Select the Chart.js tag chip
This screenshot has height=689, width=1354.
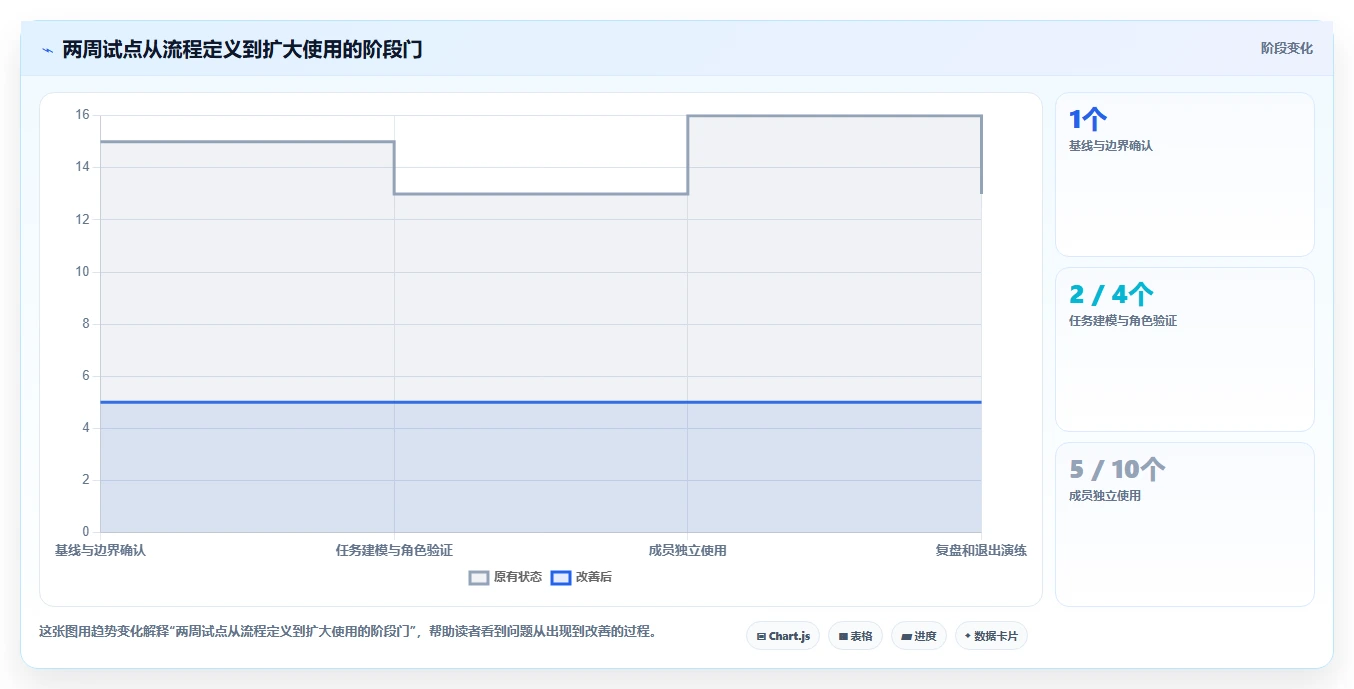coord(783,636)
